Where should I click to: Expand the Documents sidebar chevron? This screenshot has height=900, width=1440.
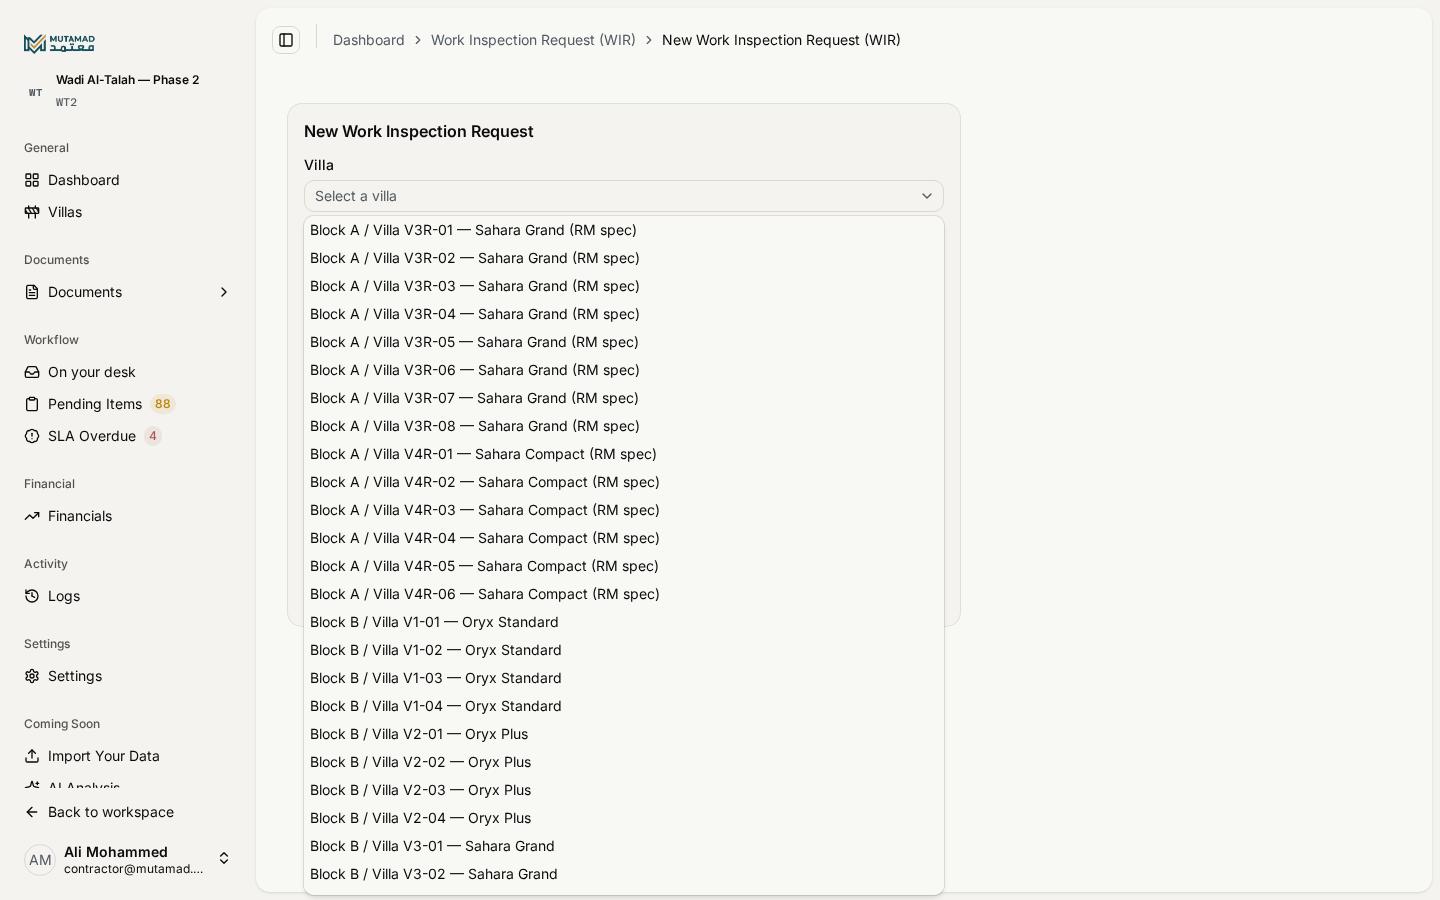pos(224,292)
